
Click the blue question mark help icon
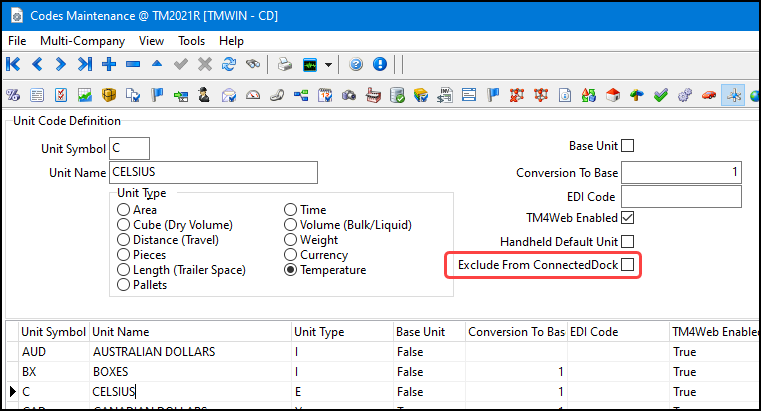click(356, 65)
